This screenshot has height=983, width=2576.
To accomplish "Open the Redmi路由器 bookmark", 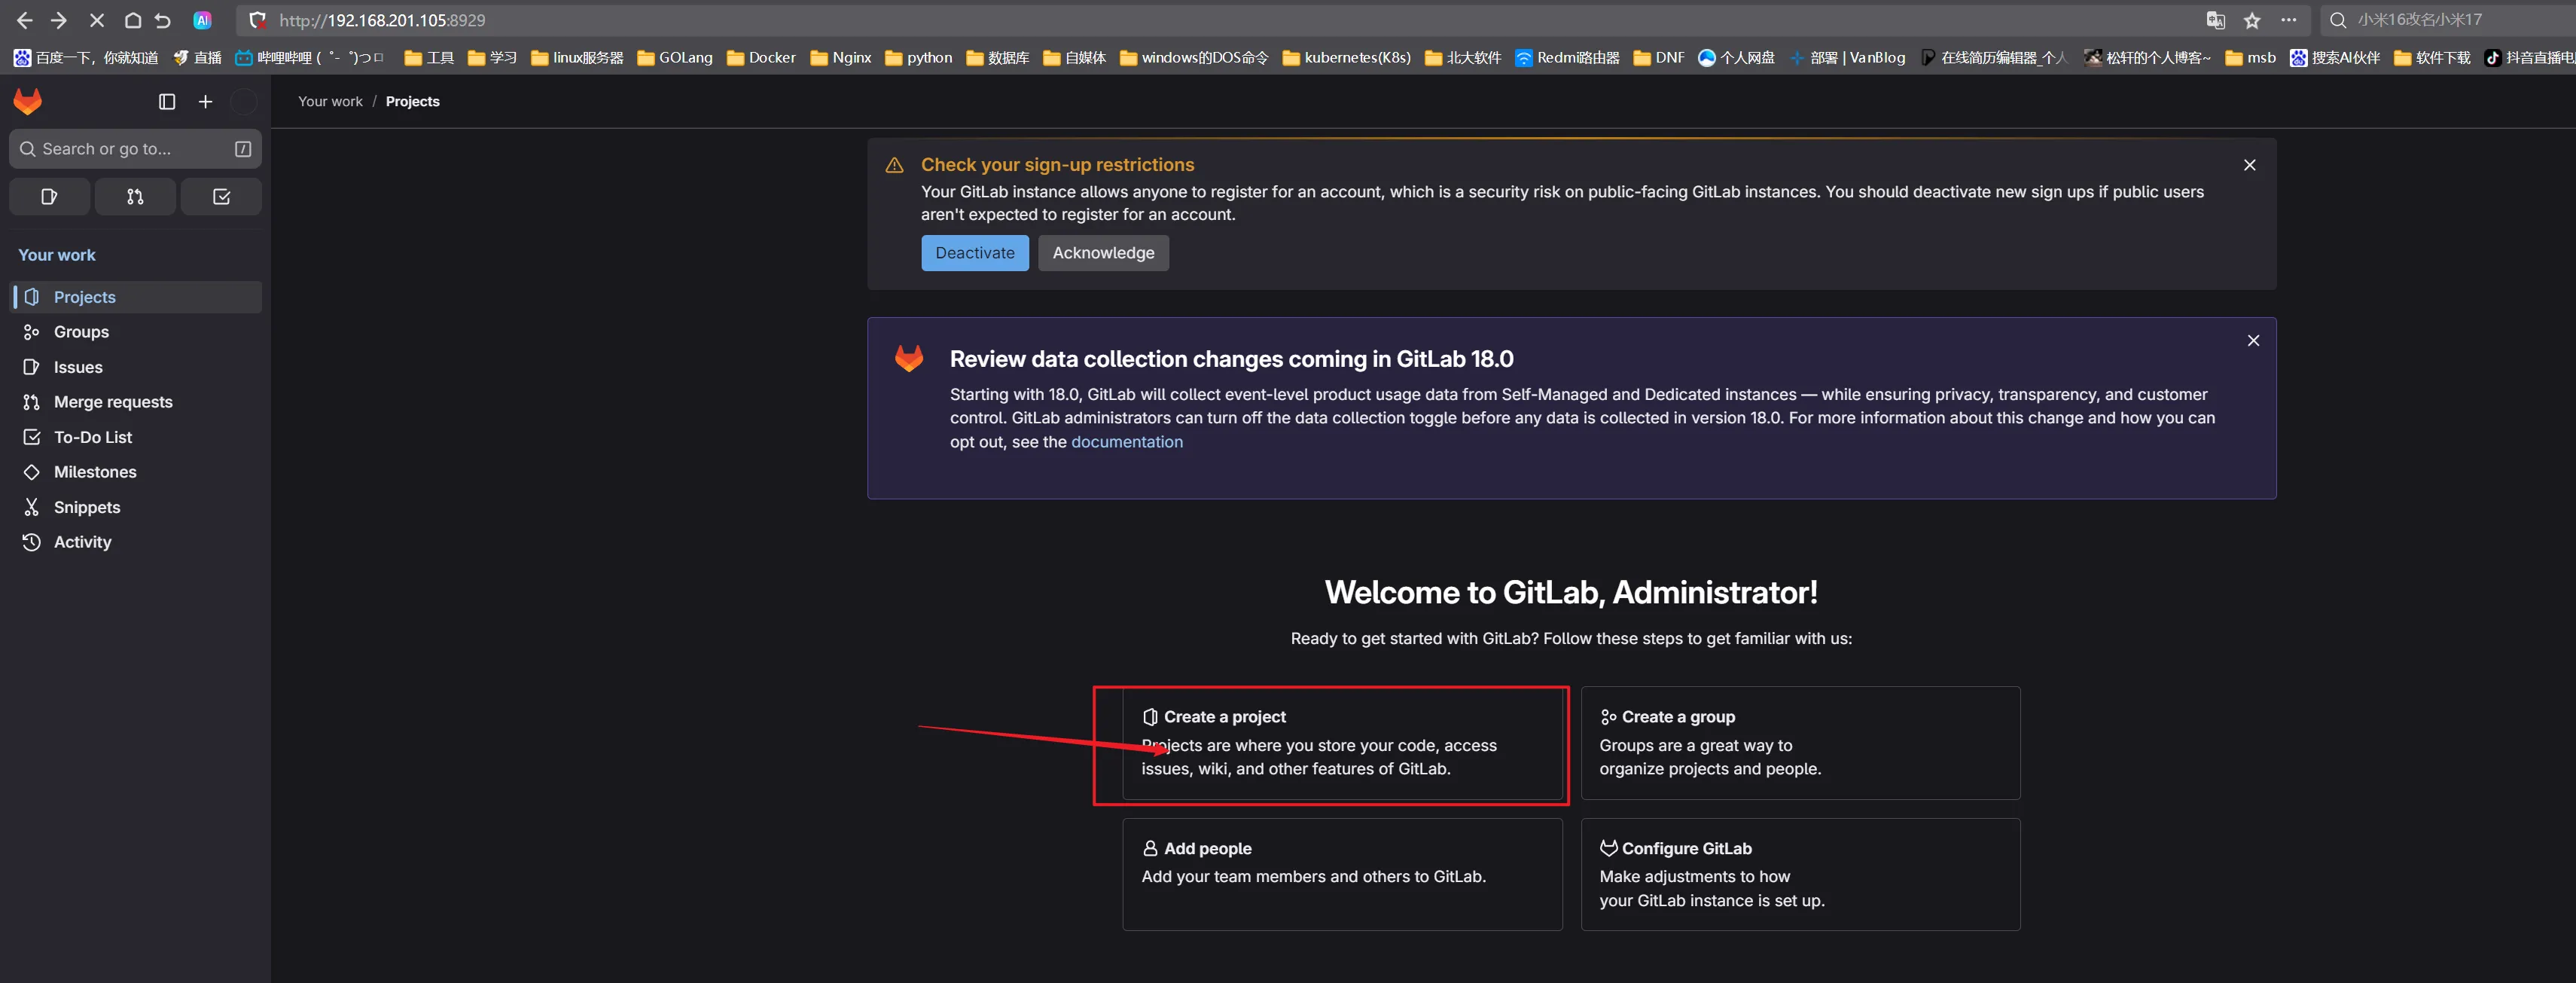I will click(x=1567, y=58).
